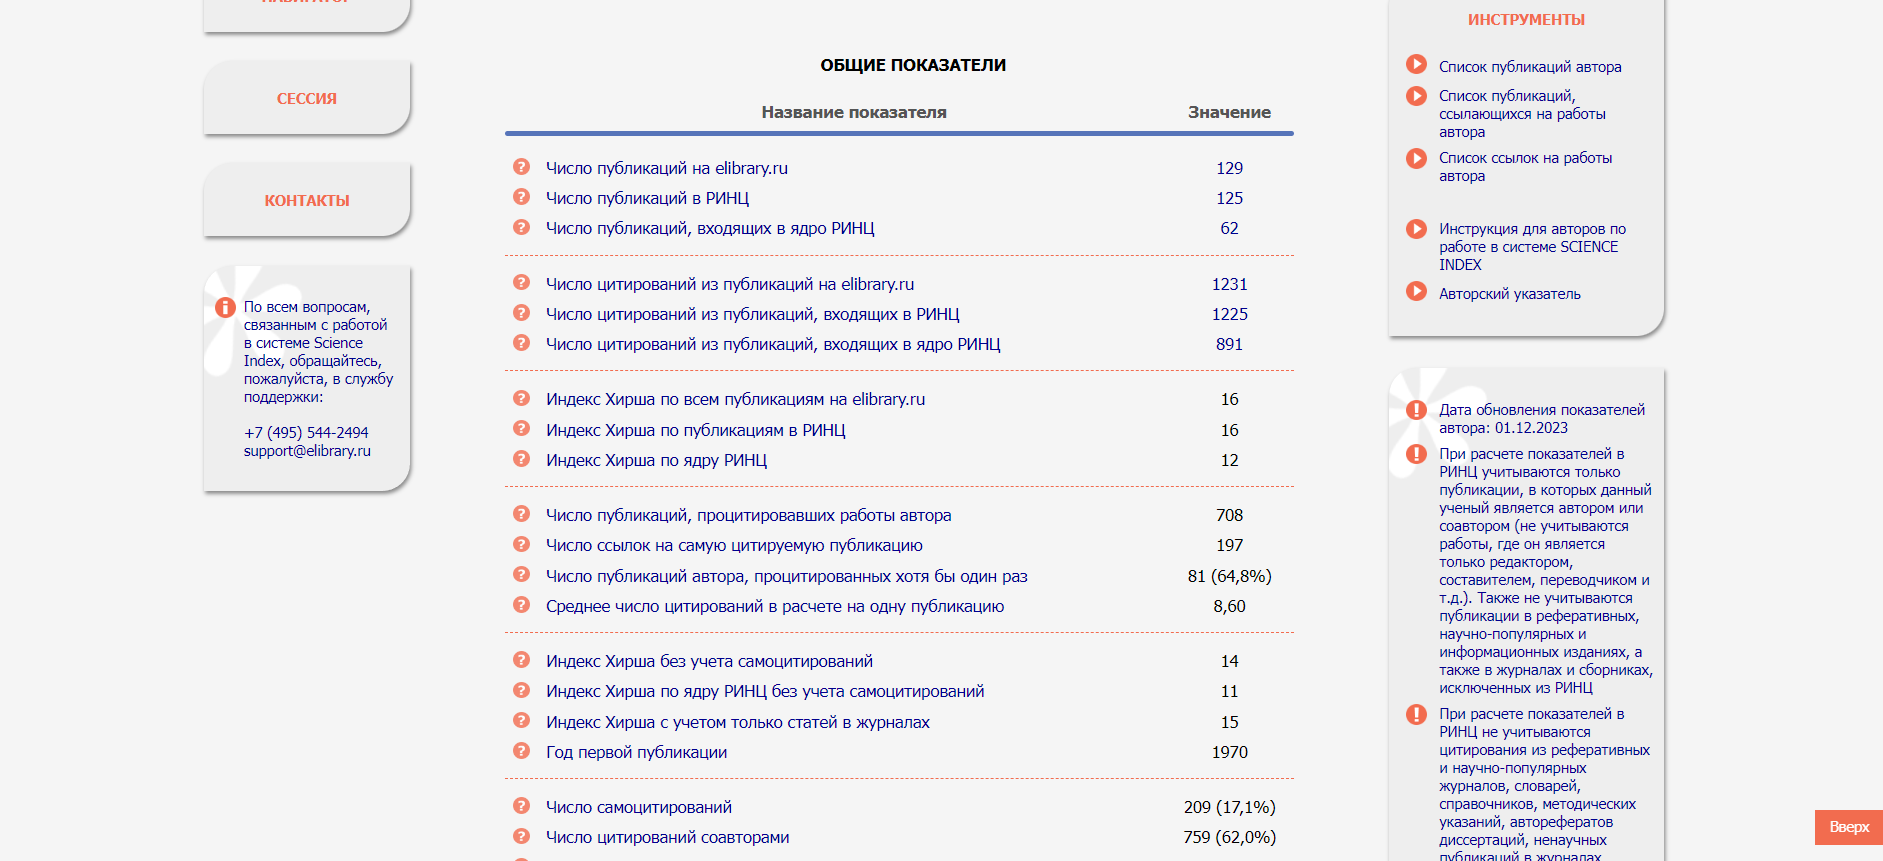Screen dimensions: 1883x861
Task: Click help icon for 'Среднее число цитирований' row
Action: [521, 605]
